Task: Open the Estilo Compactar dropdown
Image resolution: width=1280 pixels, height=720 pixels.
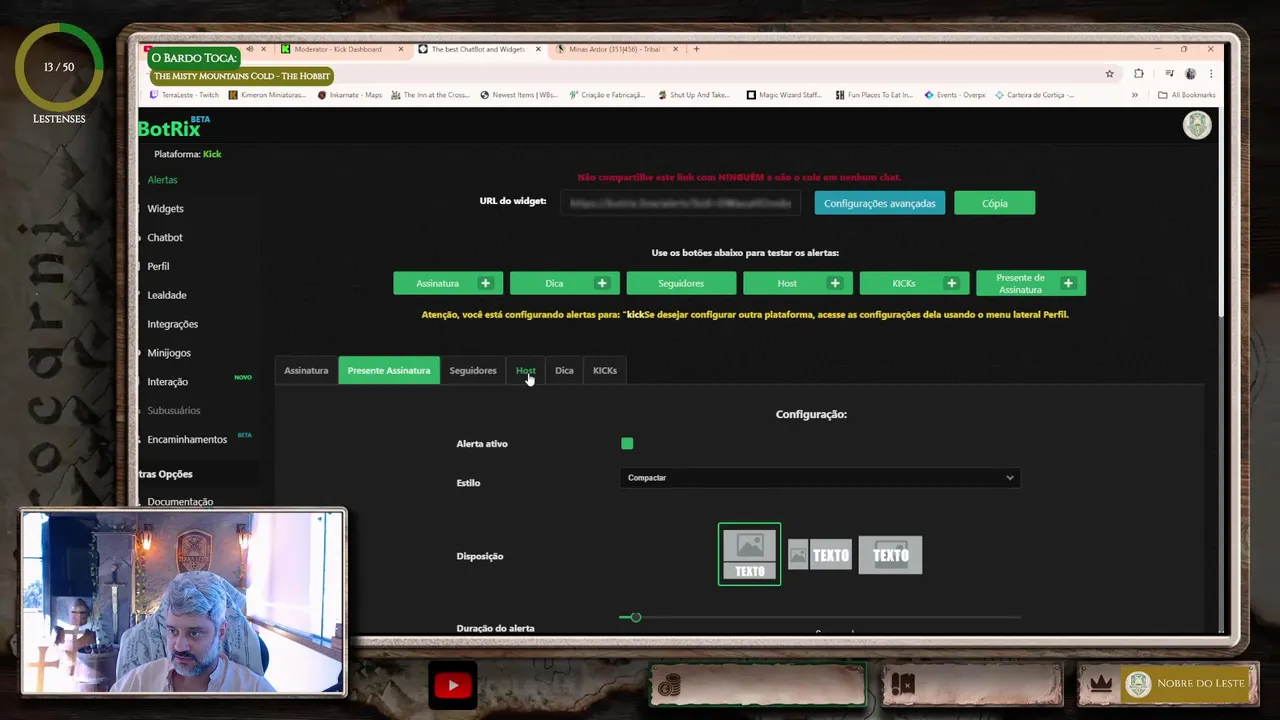Action: point(820,478)
